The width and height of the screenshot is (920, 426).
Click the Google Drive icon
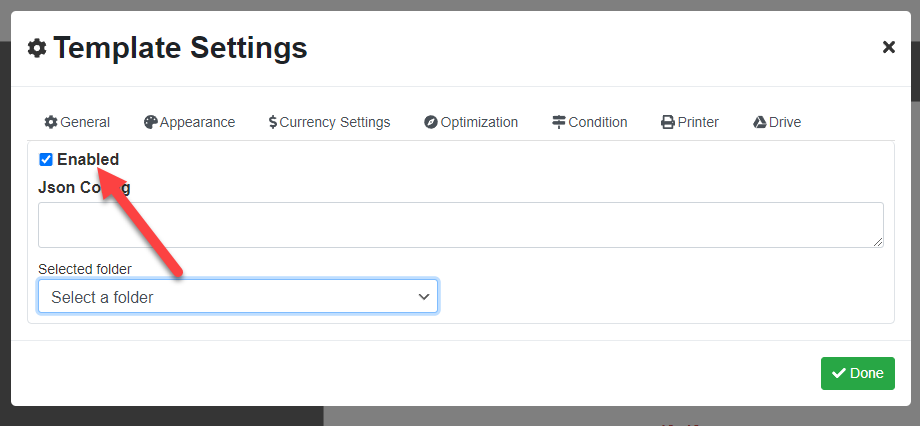[x=760, y=122]
